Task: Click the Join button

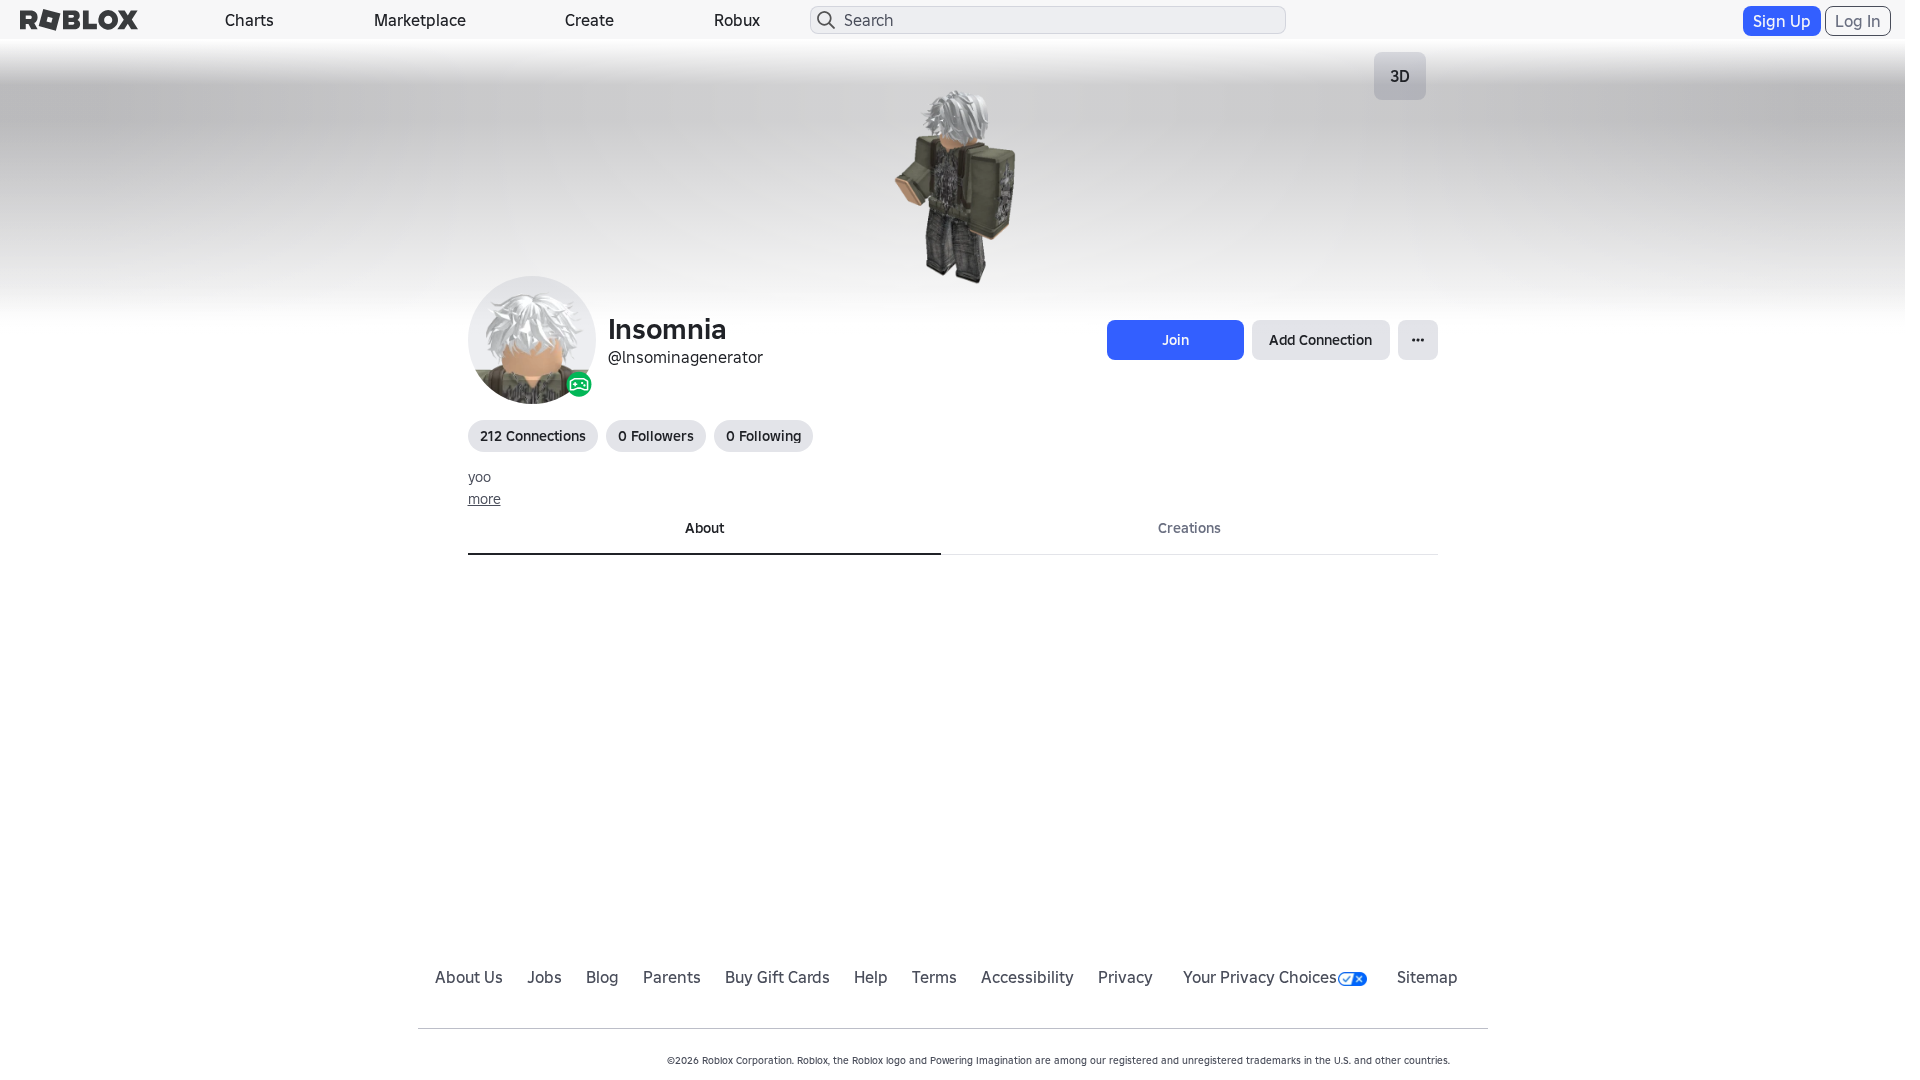Action: (1175, 340)
